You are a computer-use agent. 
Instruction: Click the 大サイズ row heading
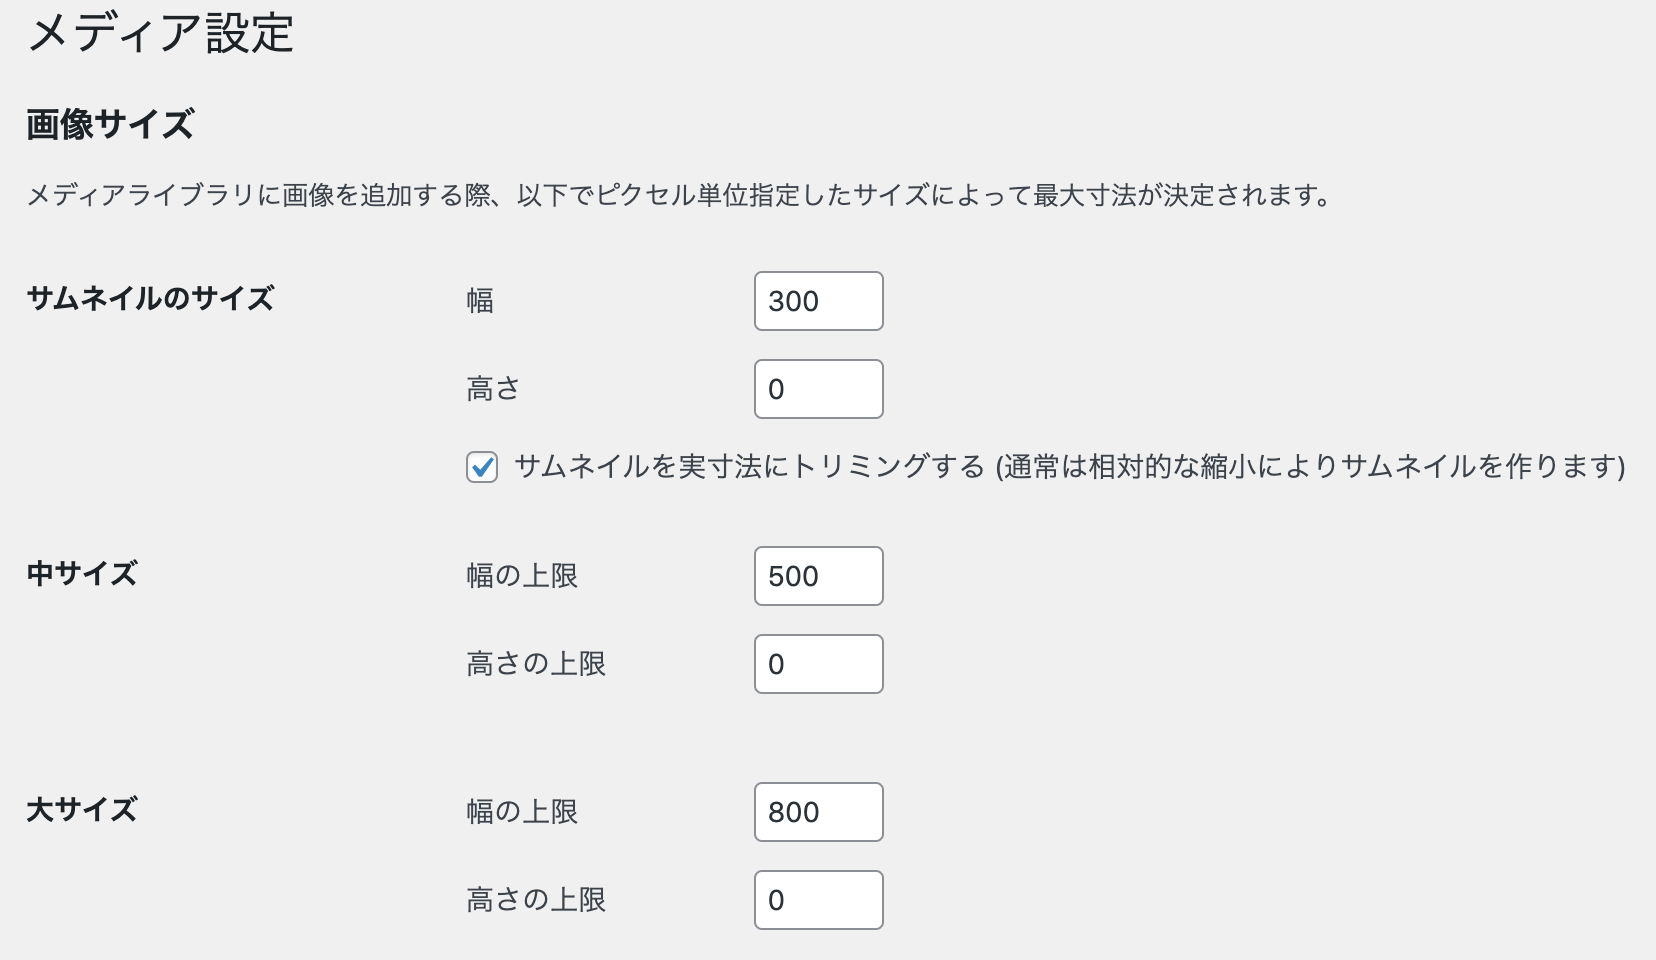click(x=82, y=810)
